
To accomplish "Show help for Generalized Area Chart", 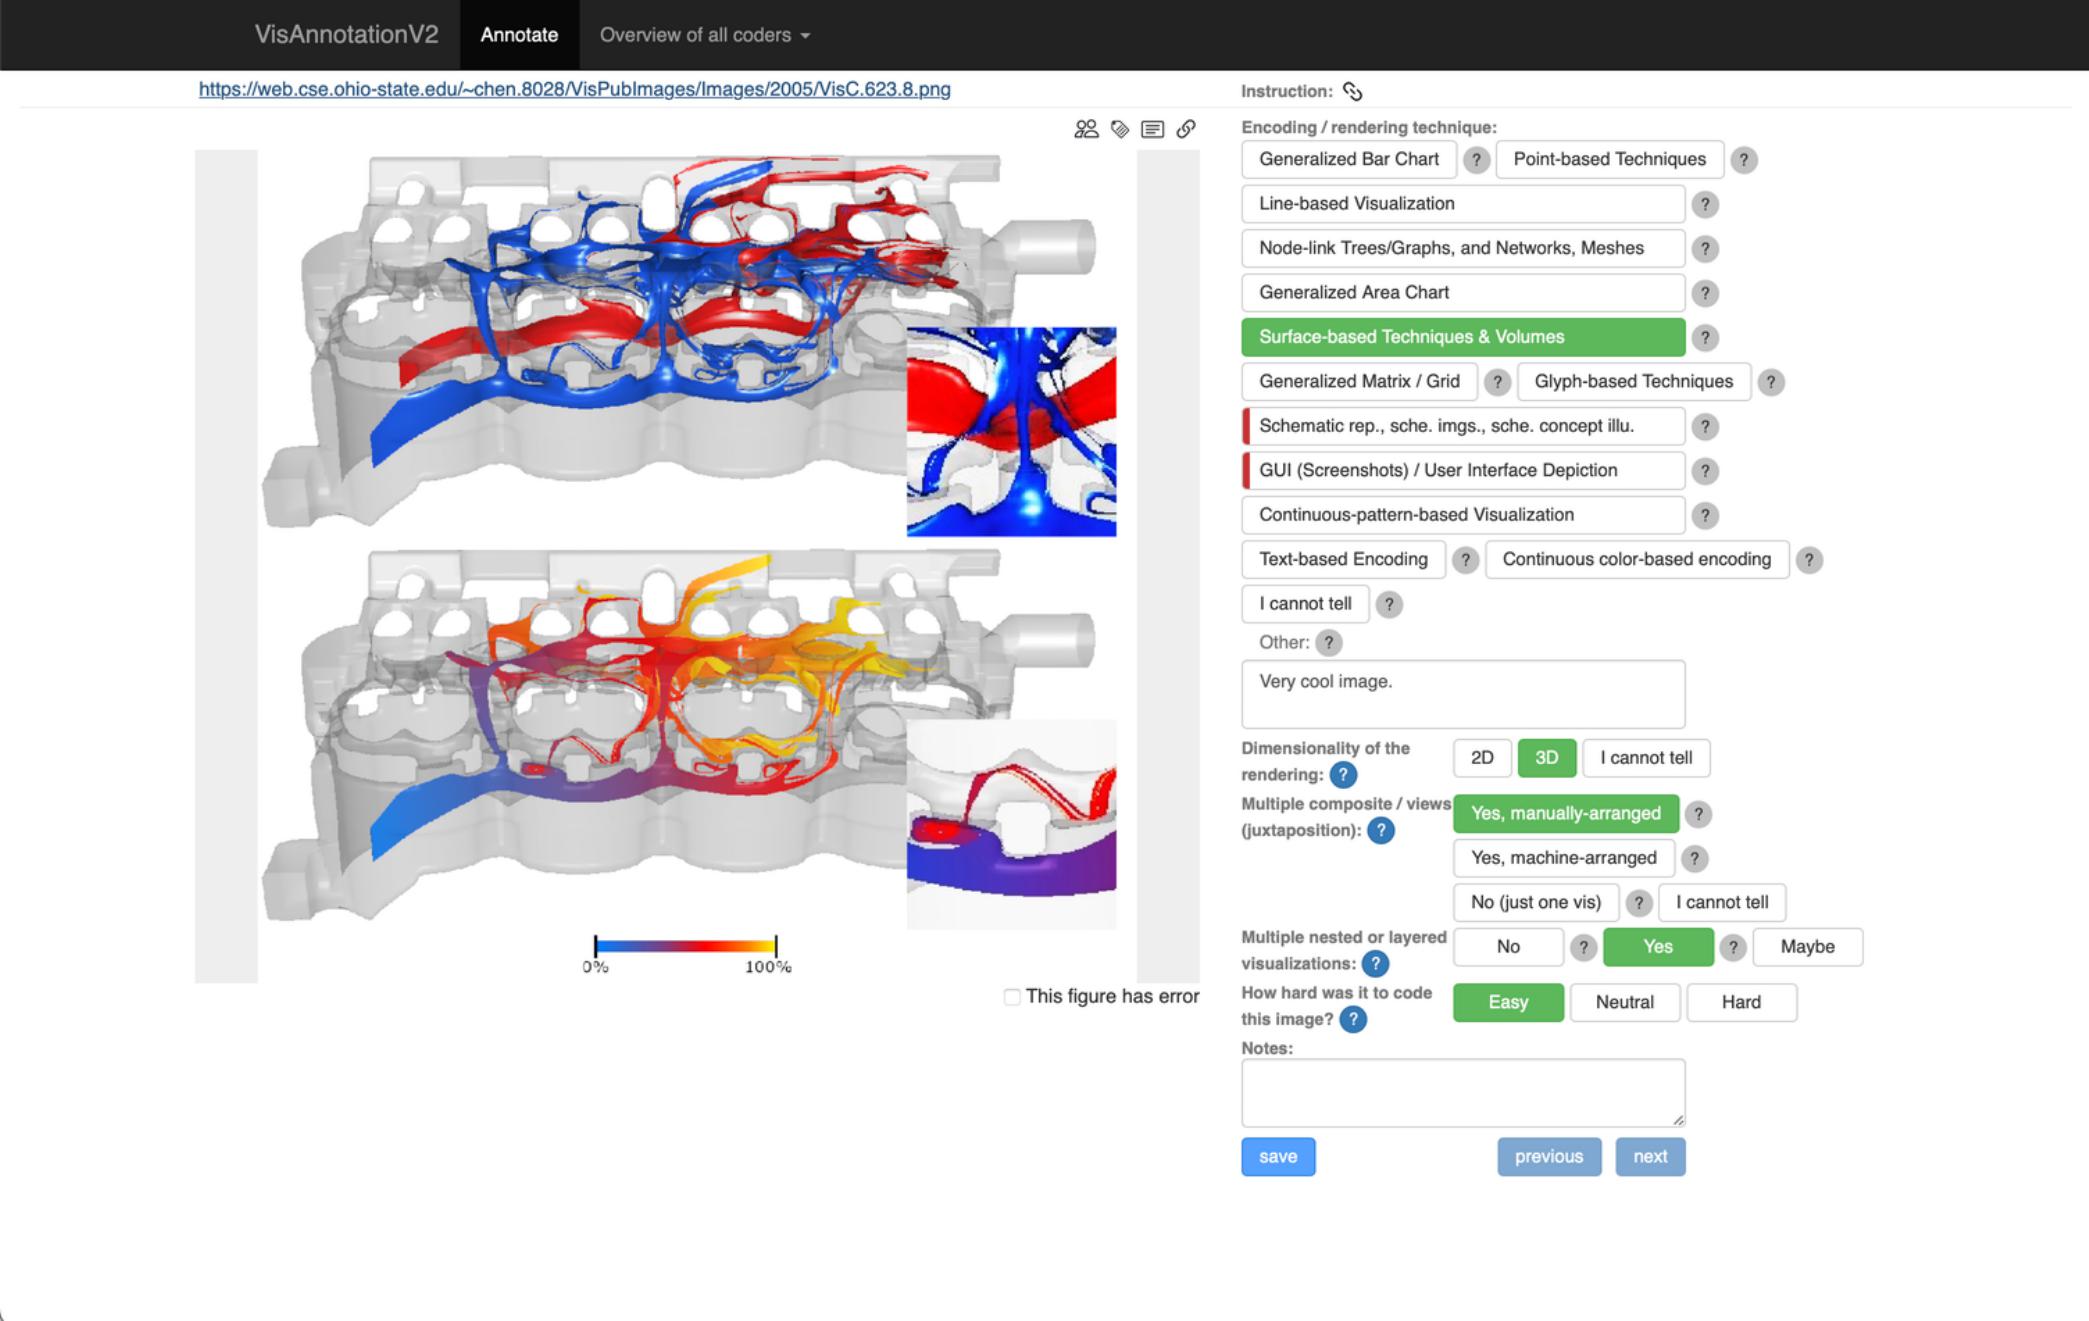I will coord(1705,293).
